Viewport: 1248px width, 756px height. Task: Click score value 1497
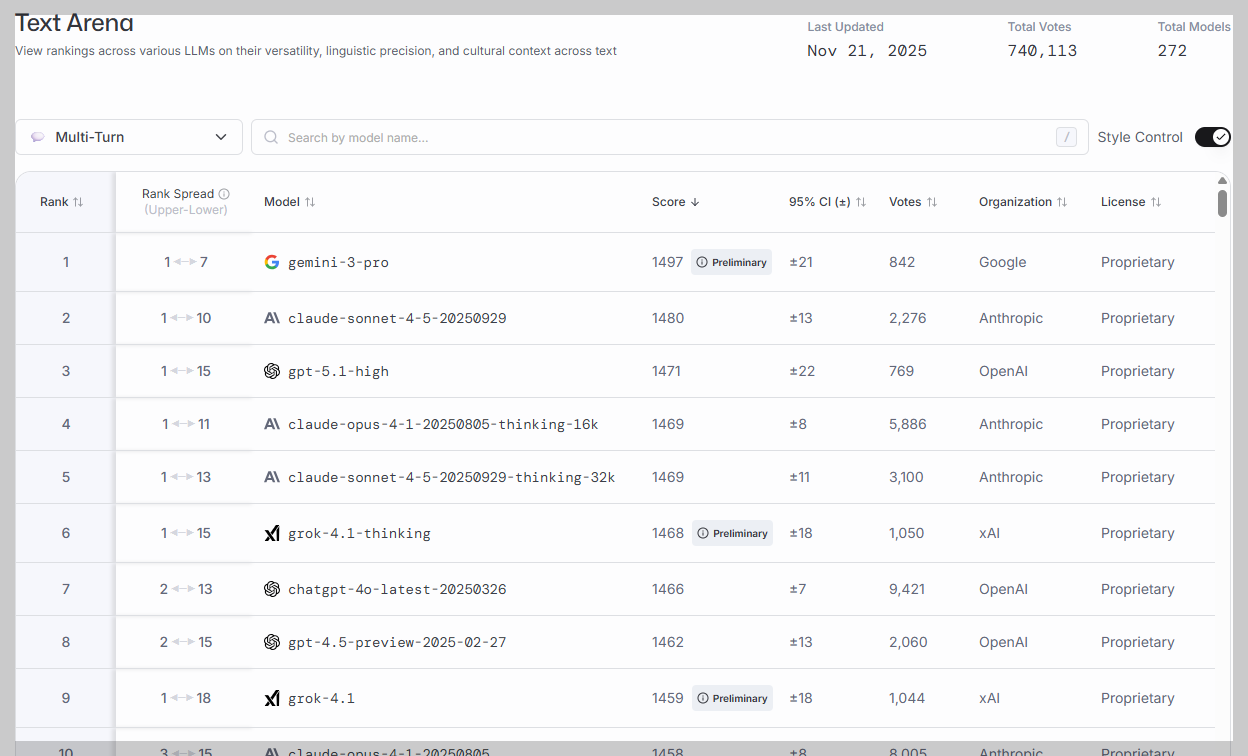pos(667,262)
